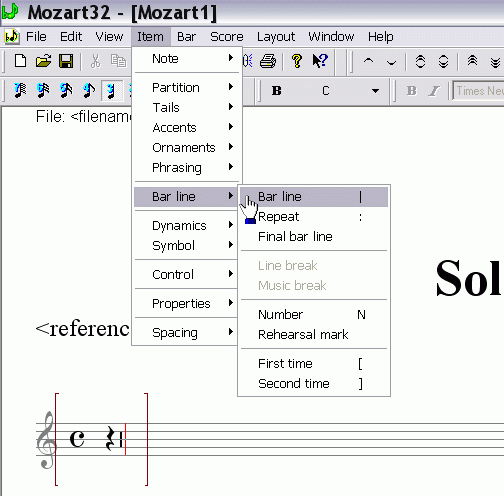Click Bar line in the Item menu
504x496 pixels.
(x=186, y=197)
